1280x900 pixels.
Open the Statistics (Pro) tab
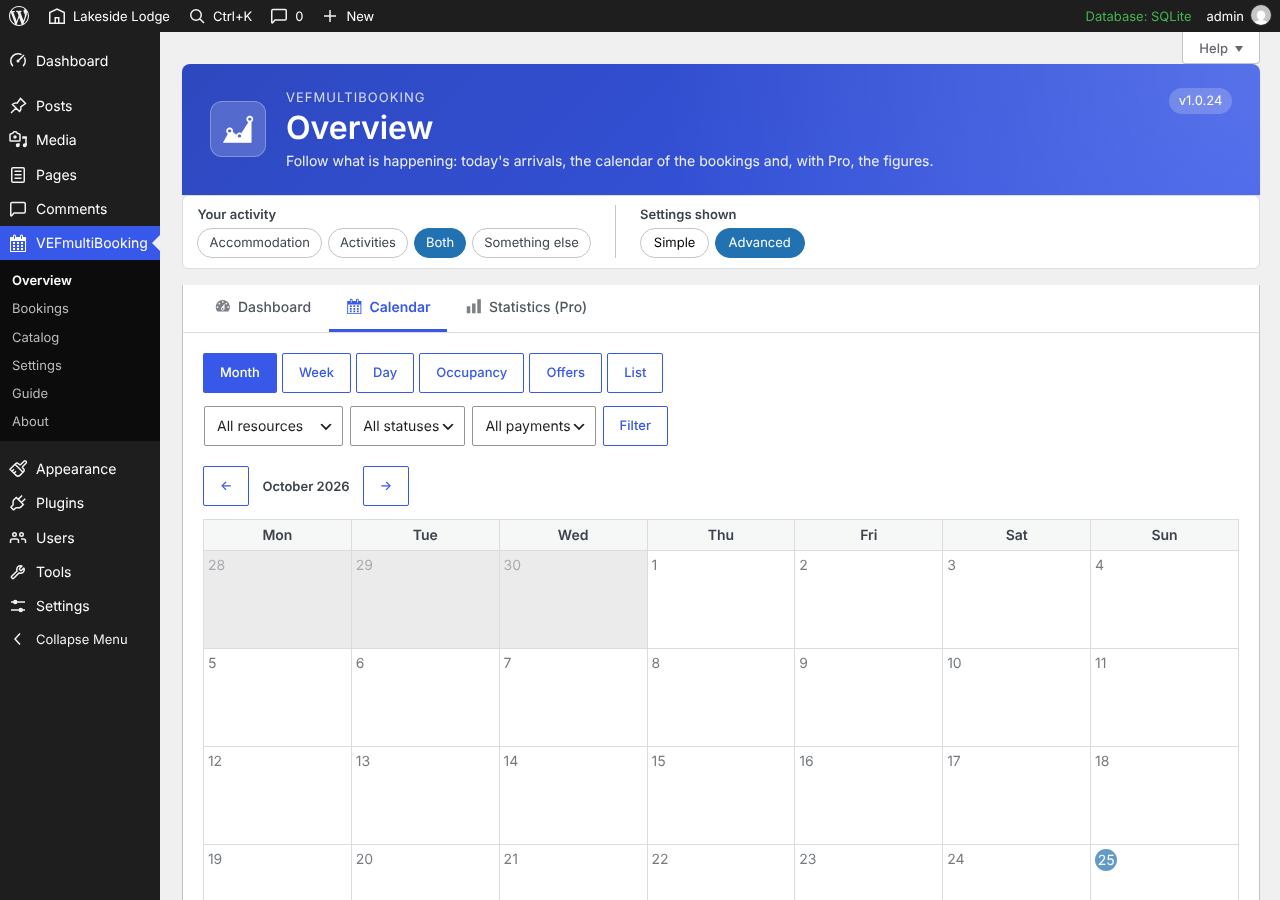(x=526, y=307)
